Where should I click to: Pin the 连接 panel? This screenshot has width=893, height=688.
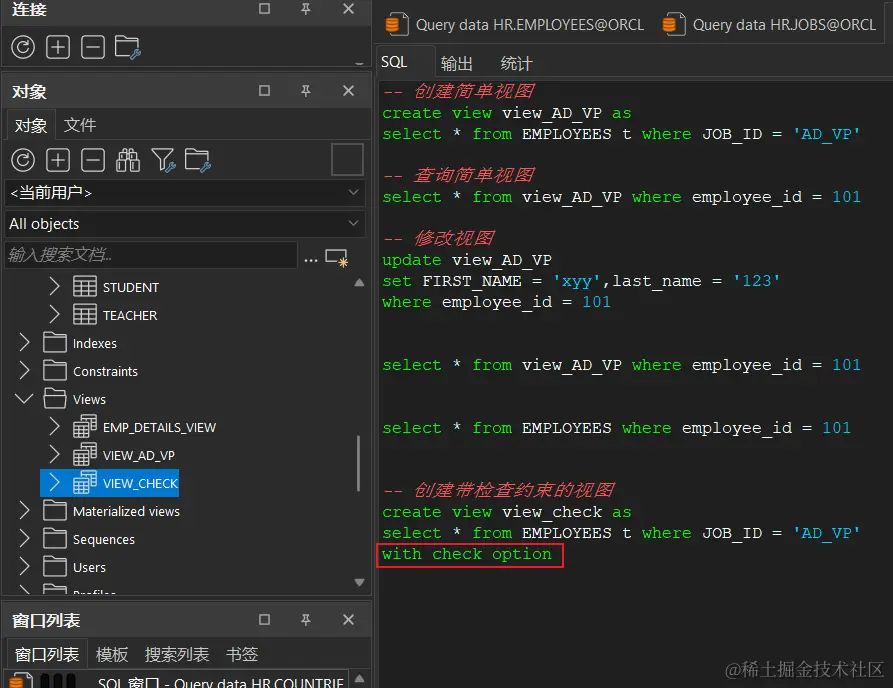(x=306, y=9)
